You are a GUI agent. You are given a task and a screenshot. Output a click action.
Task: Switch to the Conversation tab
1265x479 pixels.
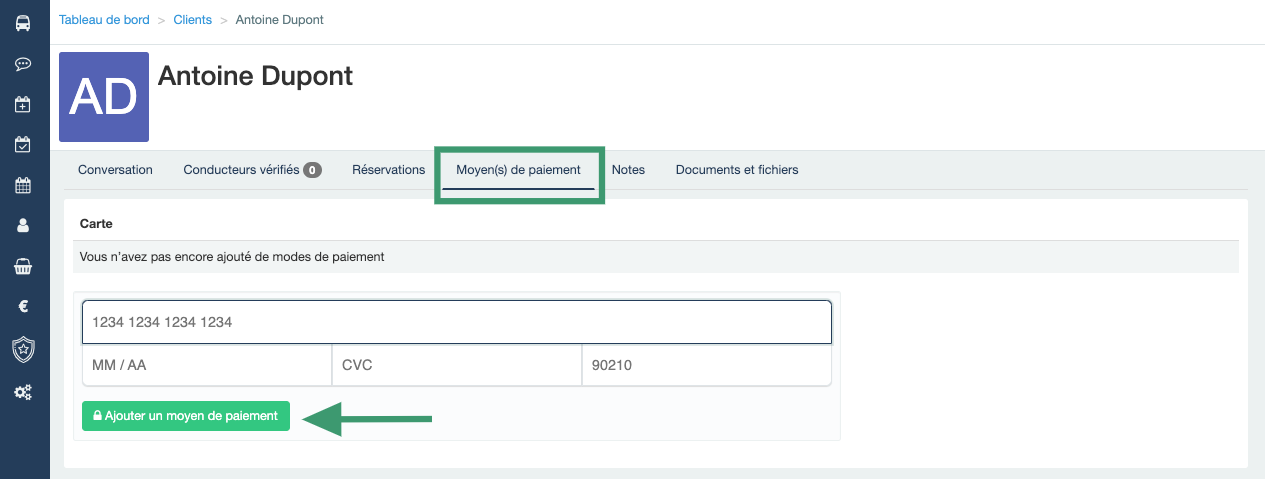[115, 170]
